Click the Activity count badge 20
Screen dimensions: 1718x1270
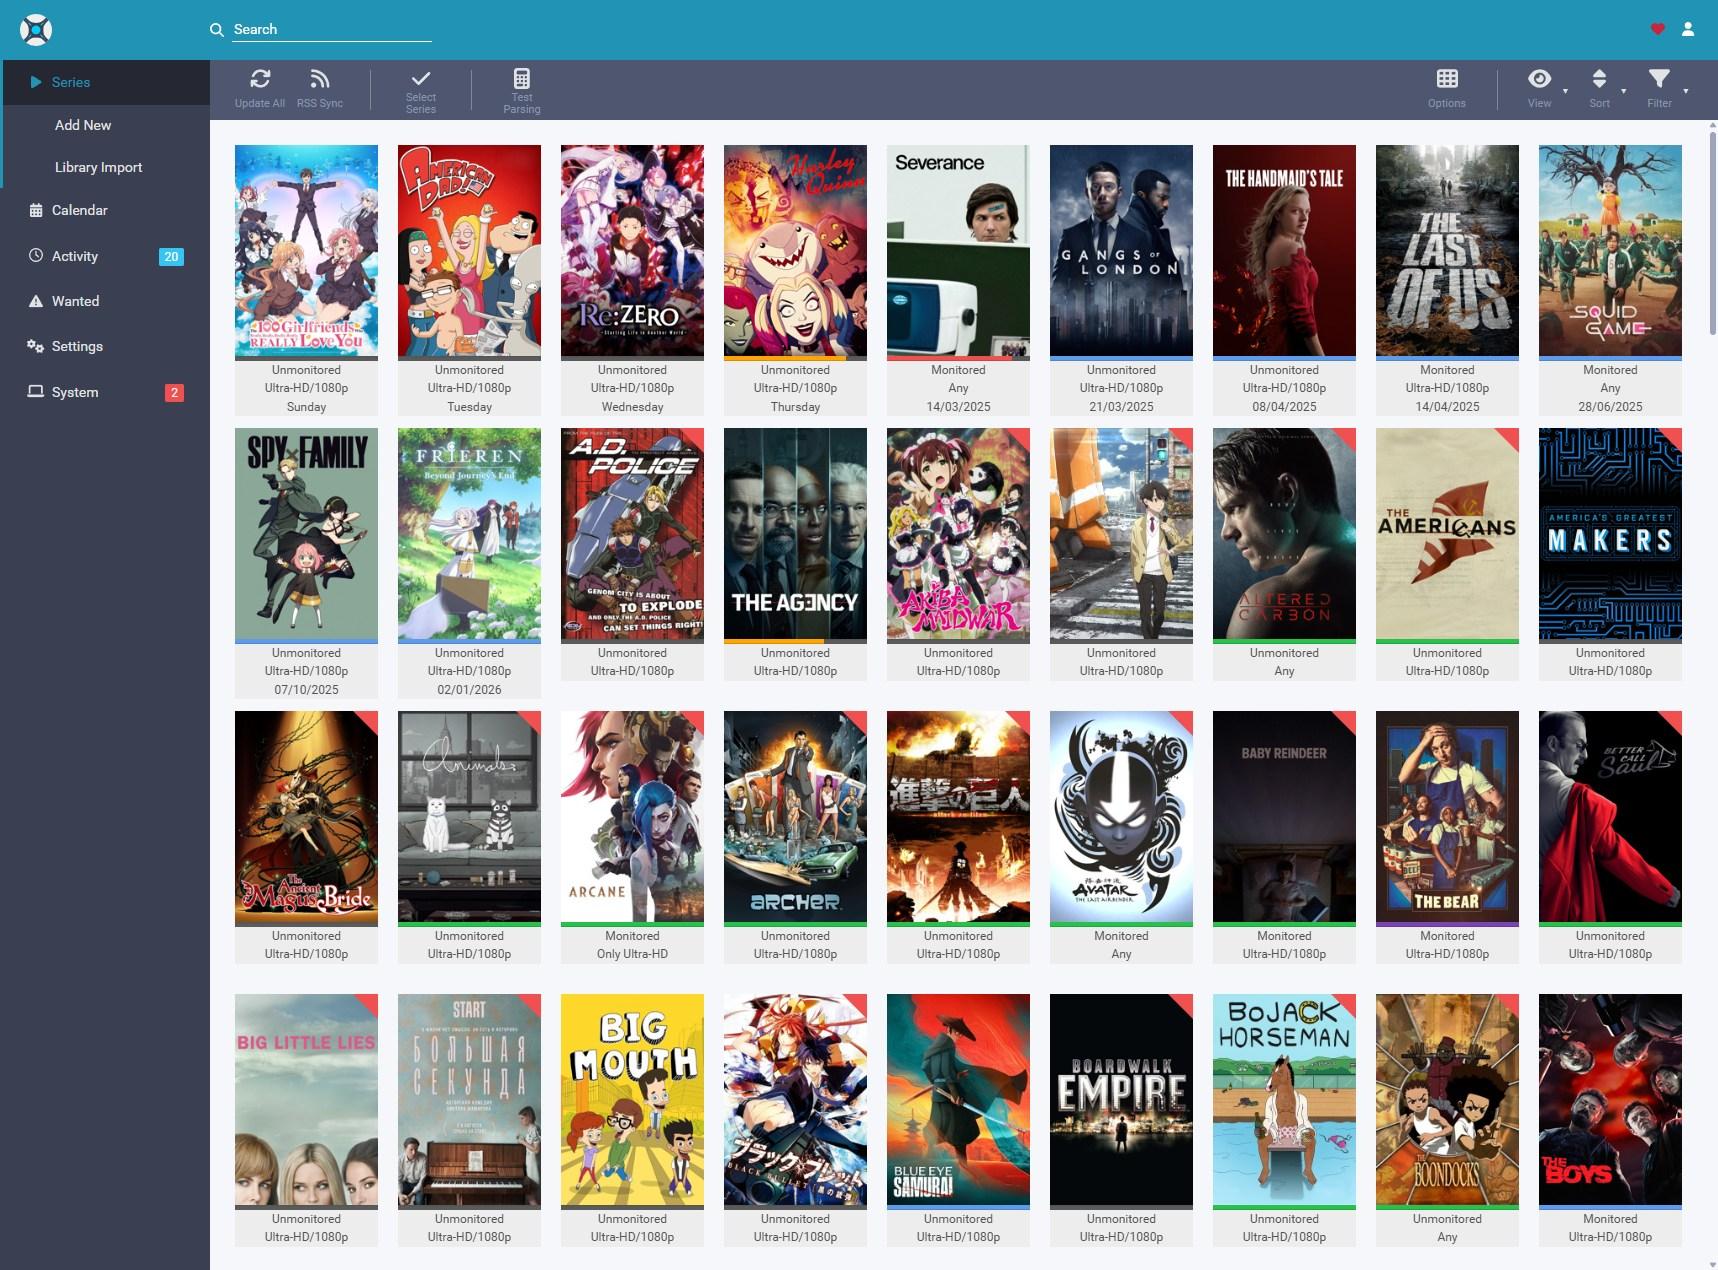tap(171, 257)
